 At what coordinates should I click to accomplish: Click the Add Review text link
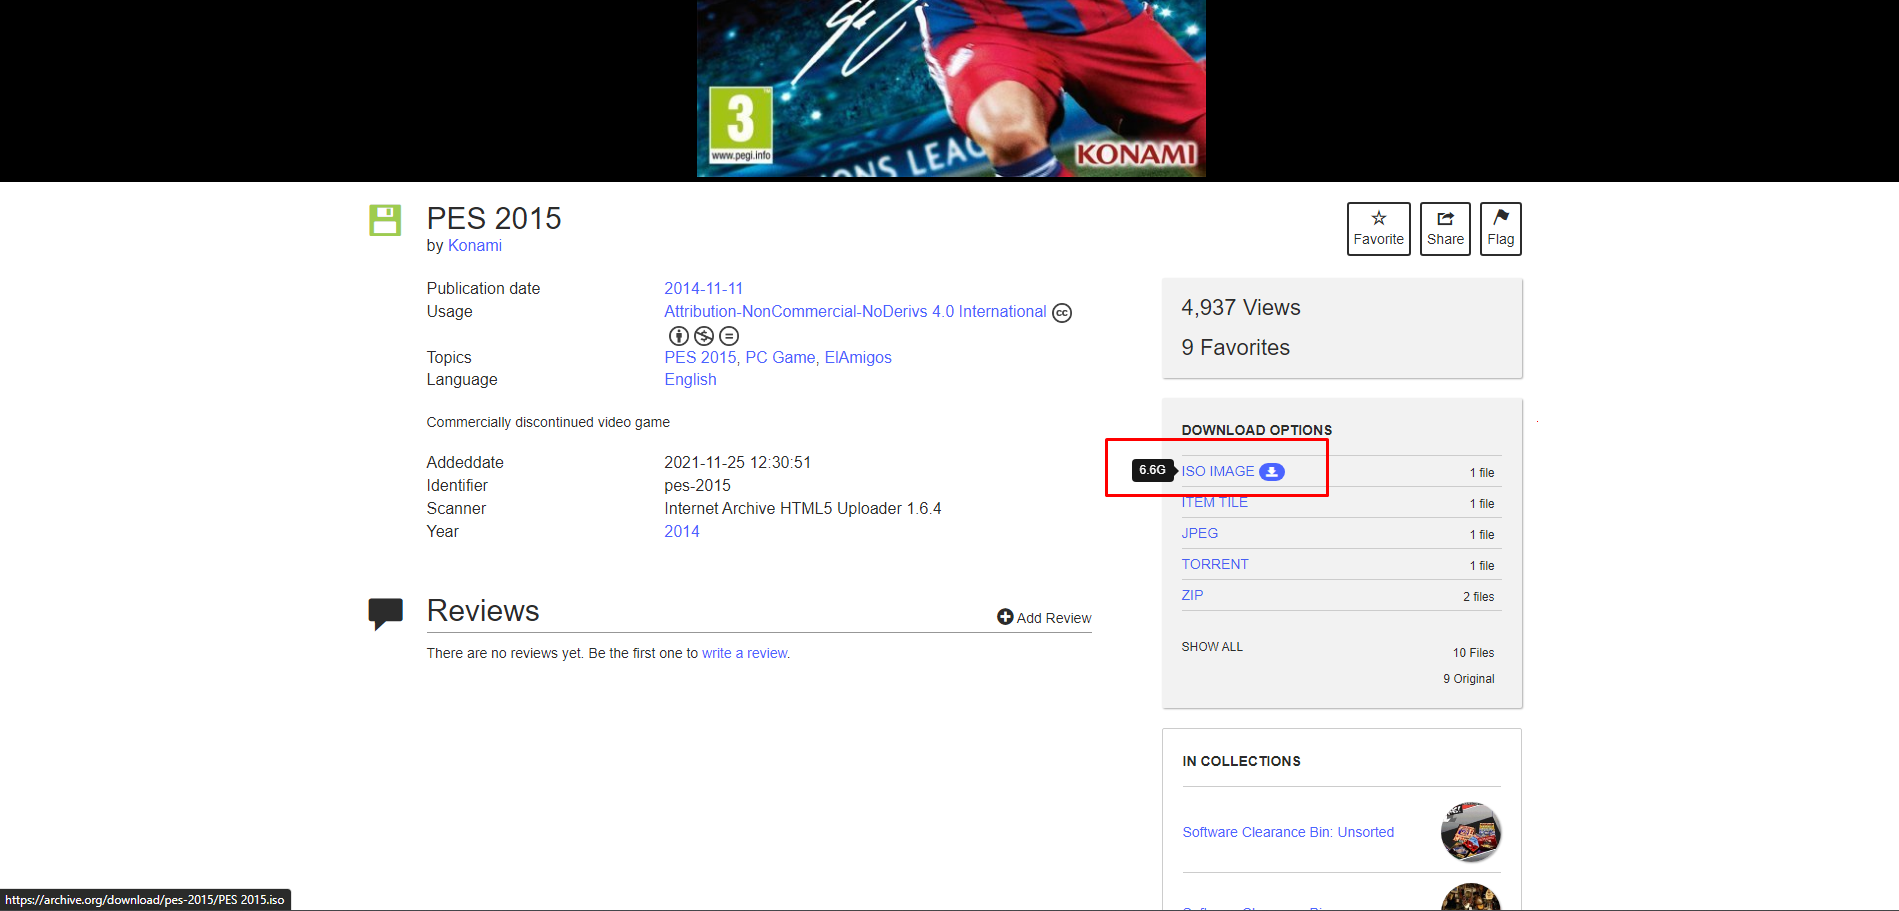(x=1053, y=618)
